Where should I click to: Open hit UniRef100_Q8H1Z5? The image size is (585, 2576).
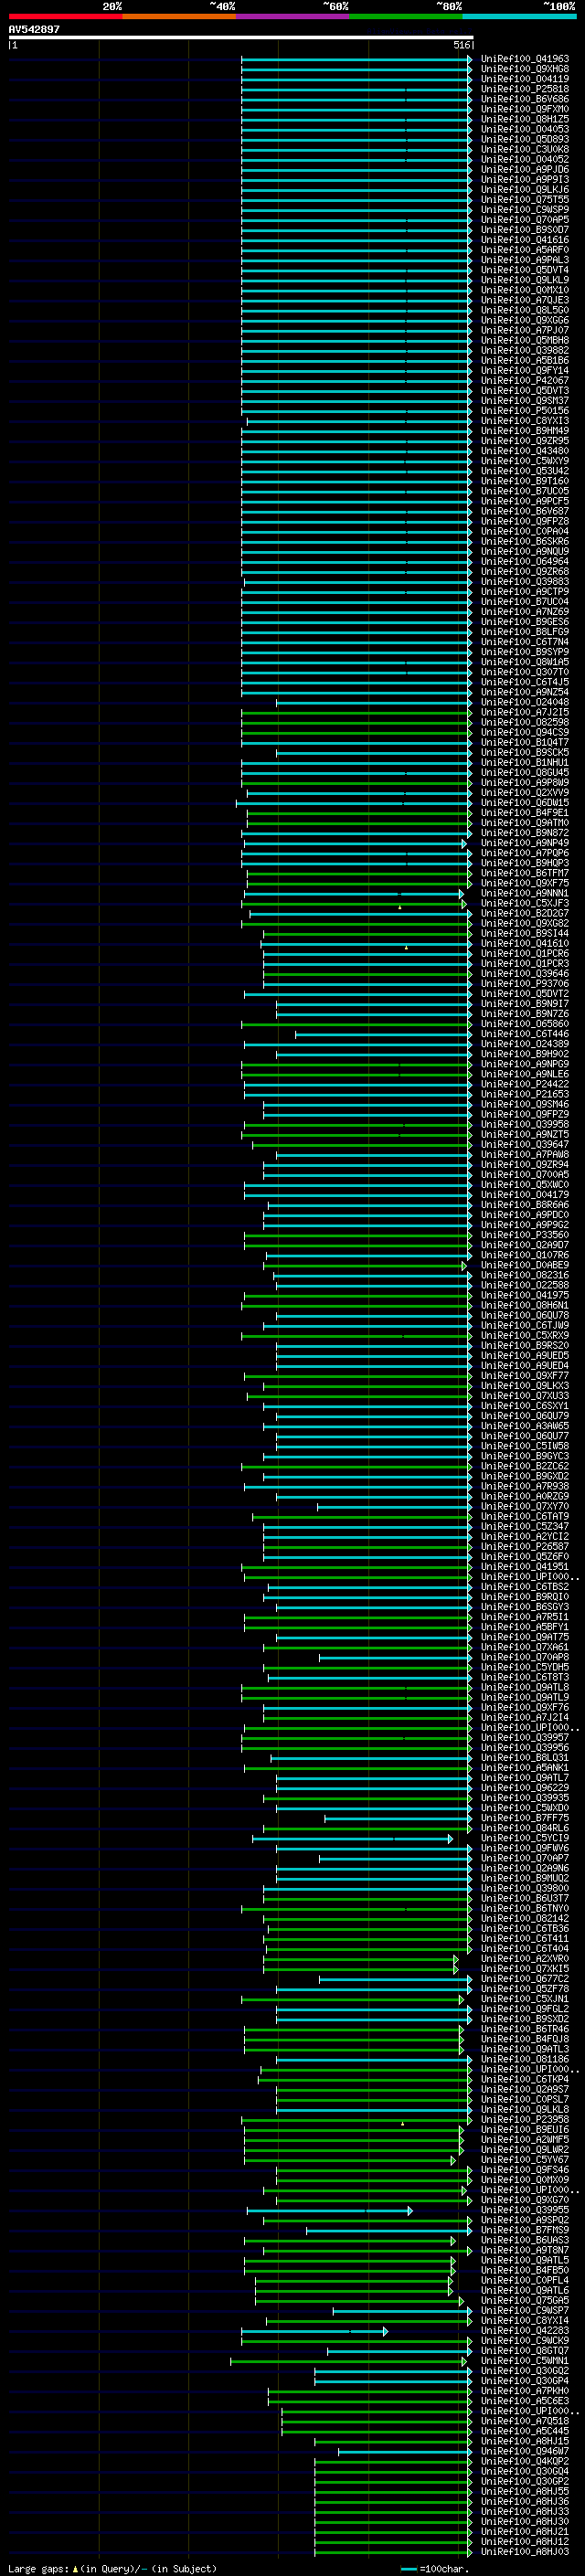click(x=525, y=119)
